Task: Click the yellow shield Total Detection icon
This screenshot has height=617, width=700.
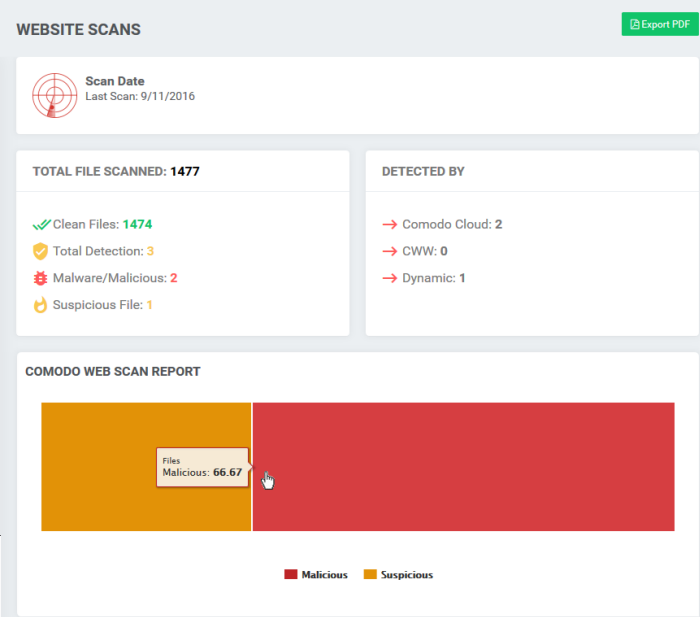Action: coord(40,251)
